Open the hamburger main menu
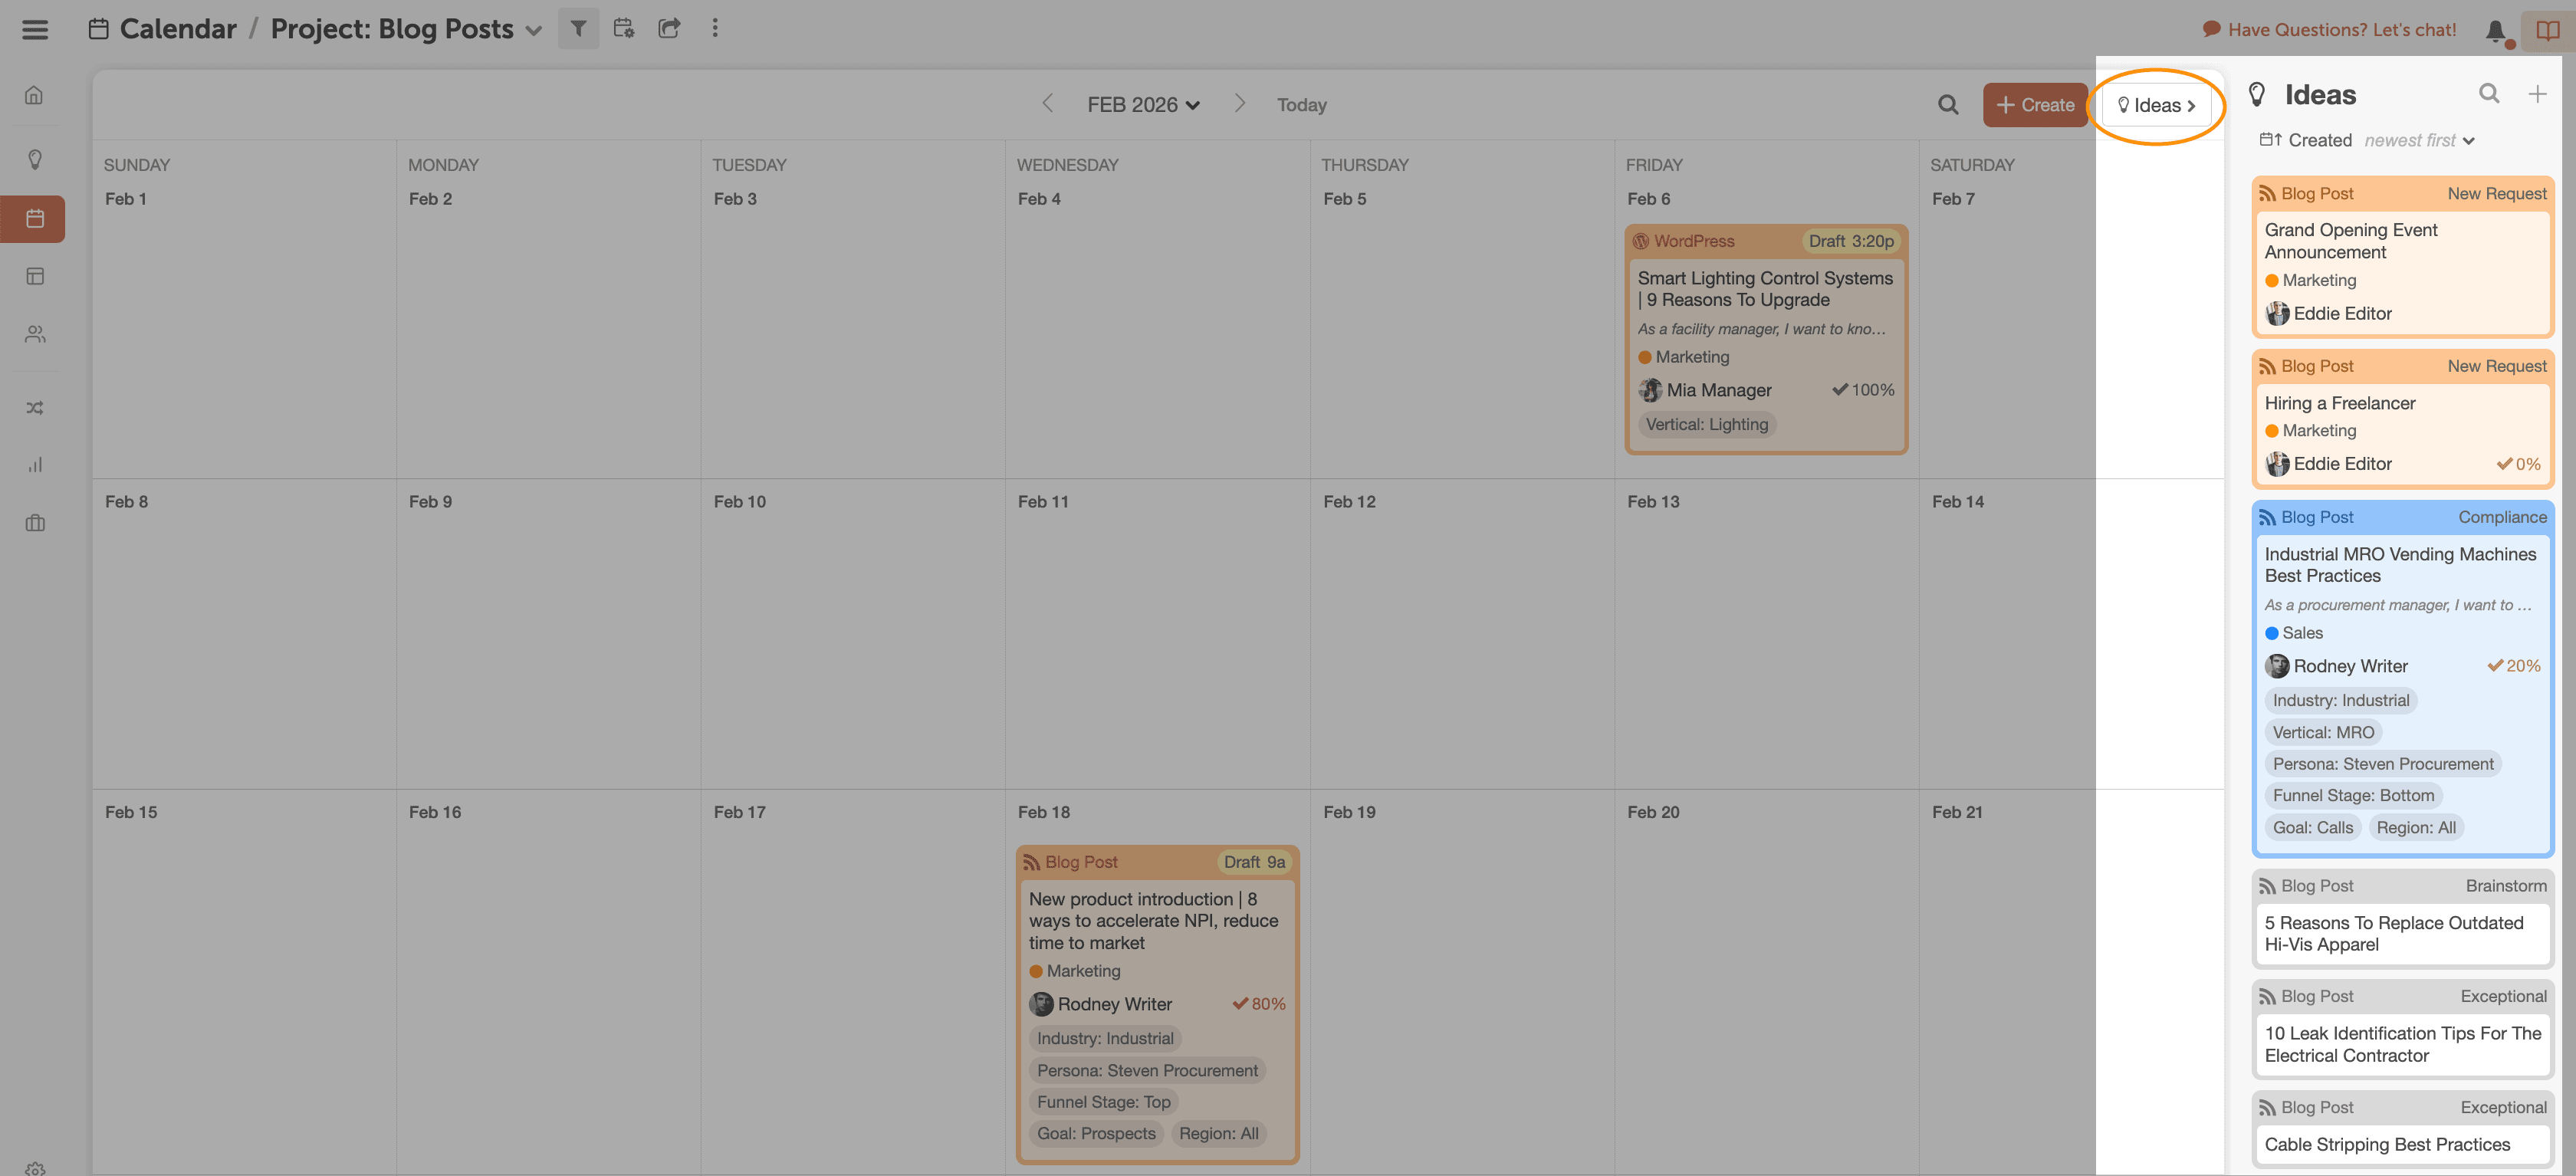This screenshot has width=2576, height=1176. [x=35, y=29]
